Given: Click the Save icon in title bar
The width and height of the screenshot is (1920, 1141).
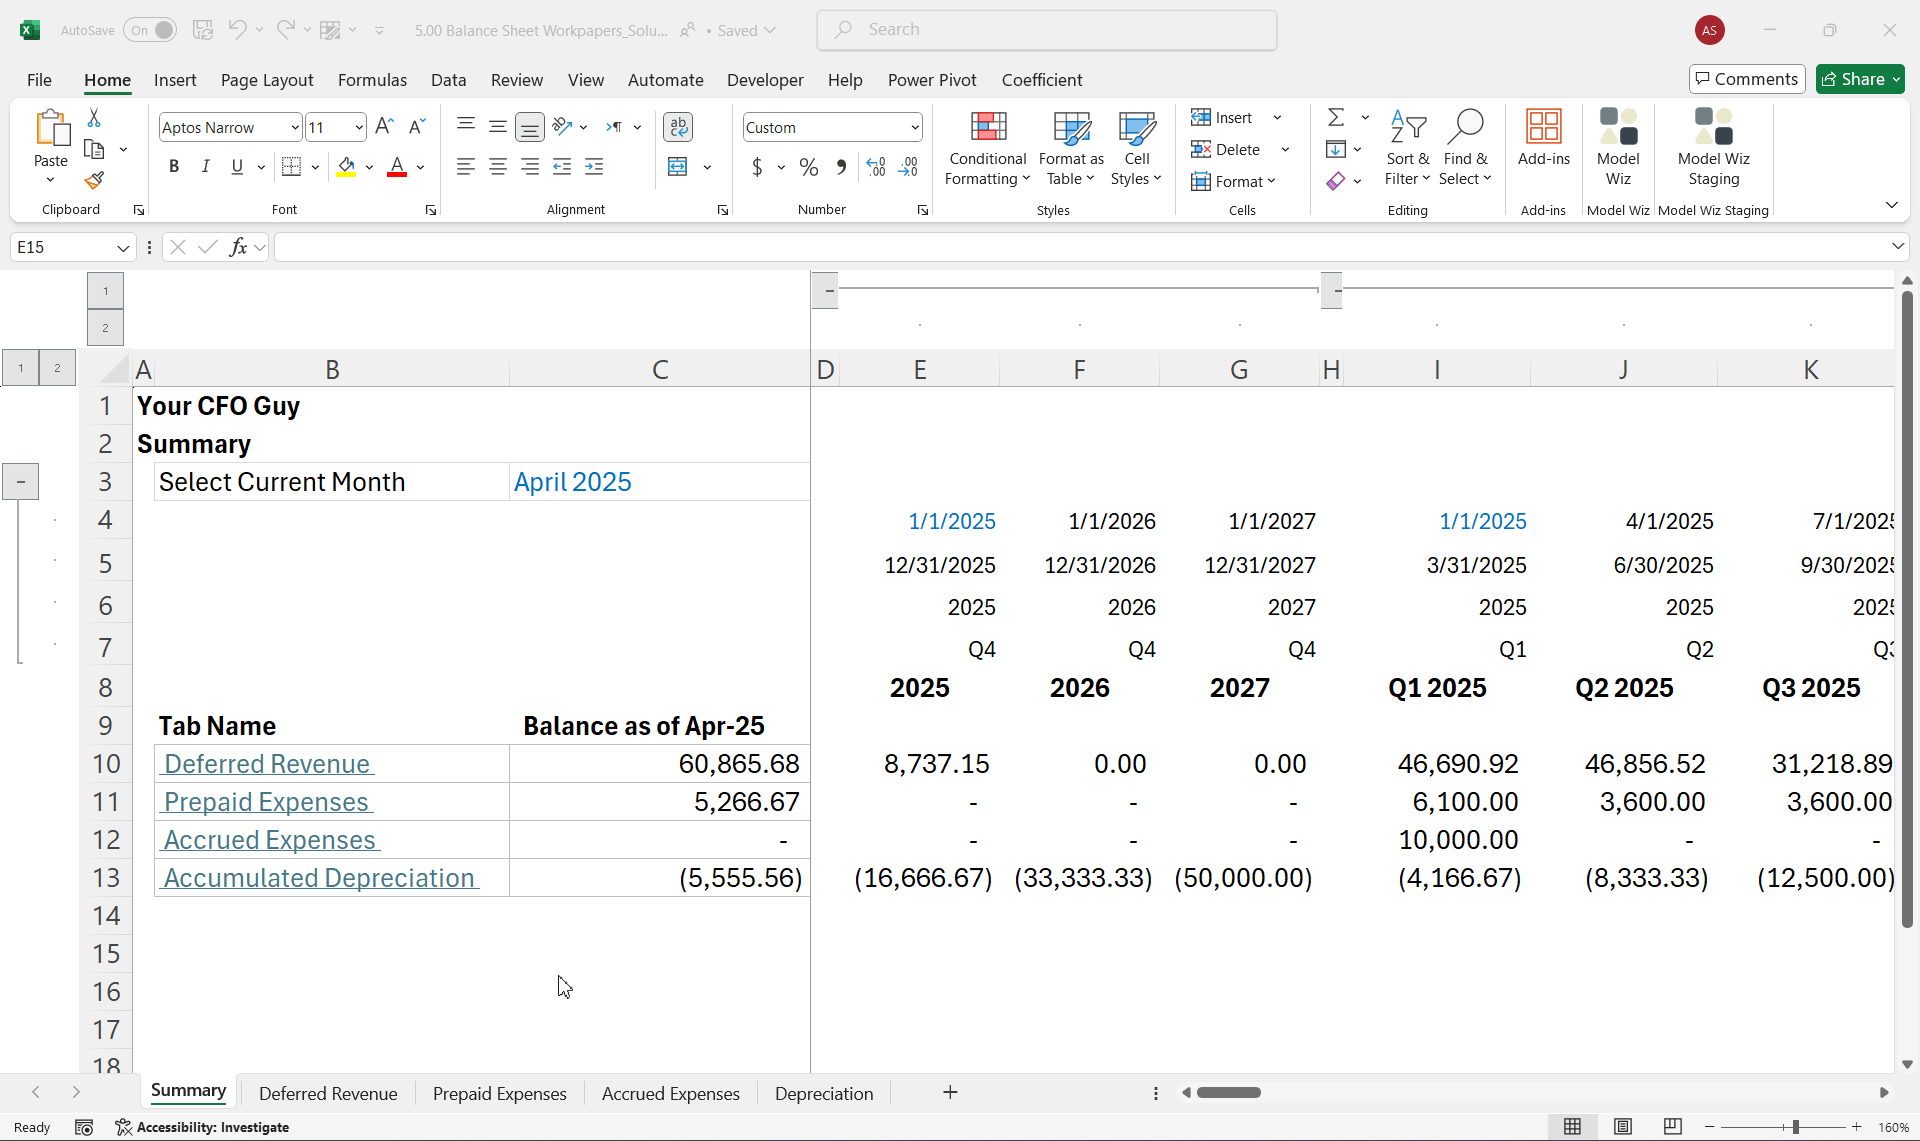Looking at the screenshot, I should [203, 30].
